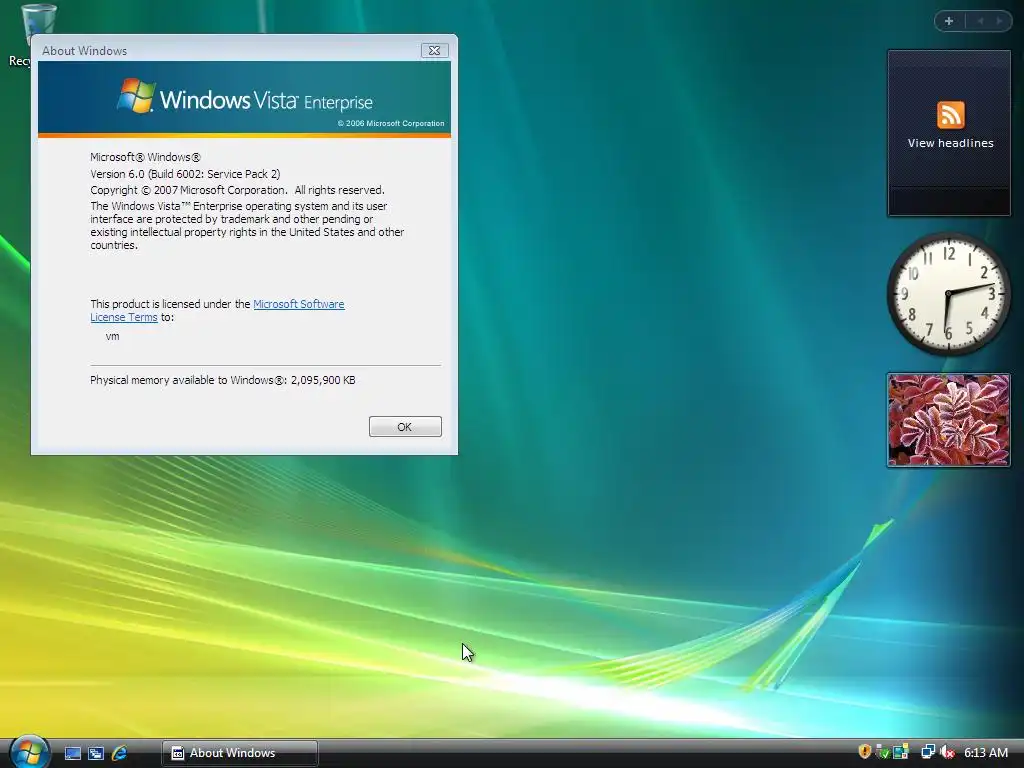
Task: Click Switch between windows quick launch icon
Action: tap(96, 753)
